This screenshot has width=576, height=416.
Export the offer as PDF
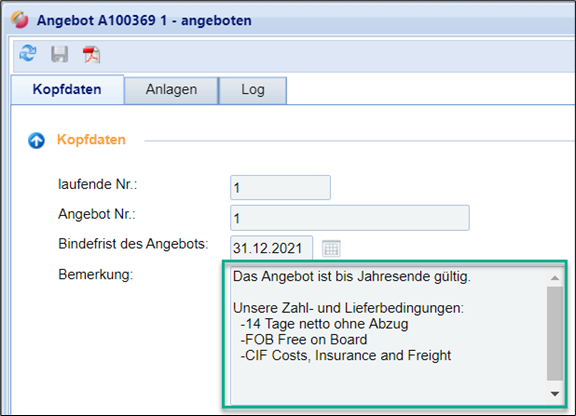91,55
